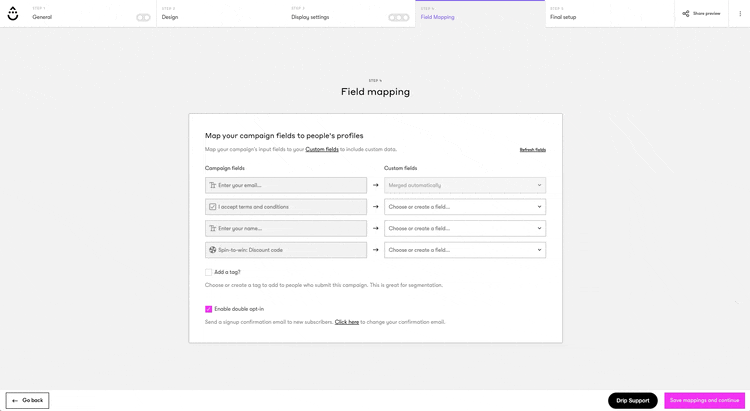Open custom field dropdown for Spin-to-win Discount code

tap(465, 250)
